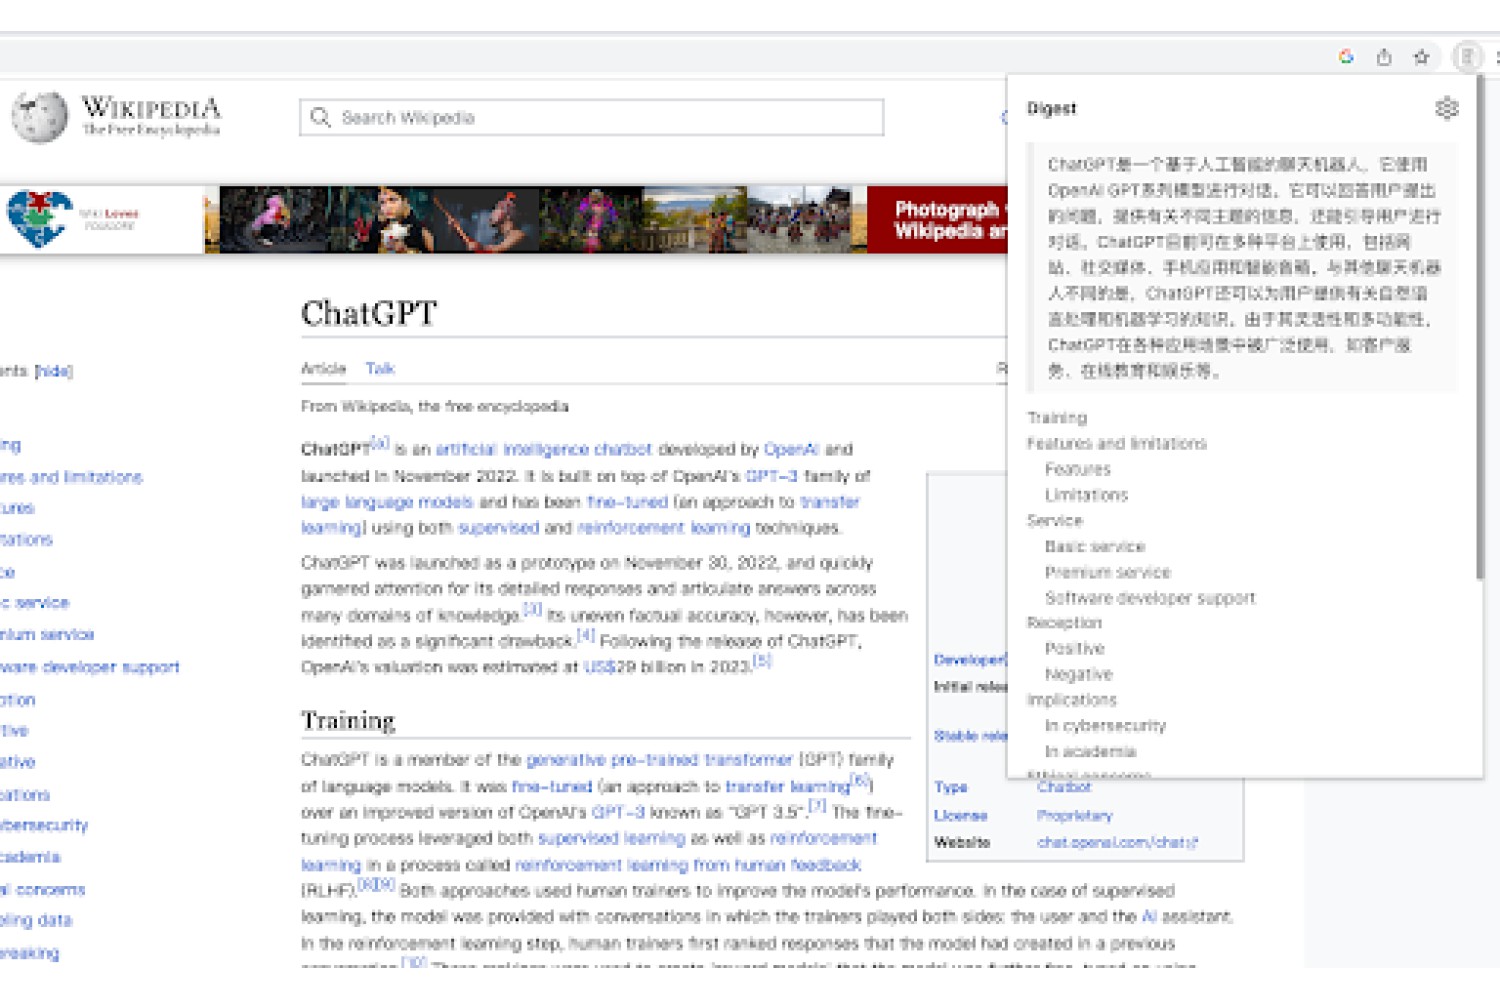Go to Implications in Digest outline
Screen dimensions: 1500x1000
(1071, 699)
